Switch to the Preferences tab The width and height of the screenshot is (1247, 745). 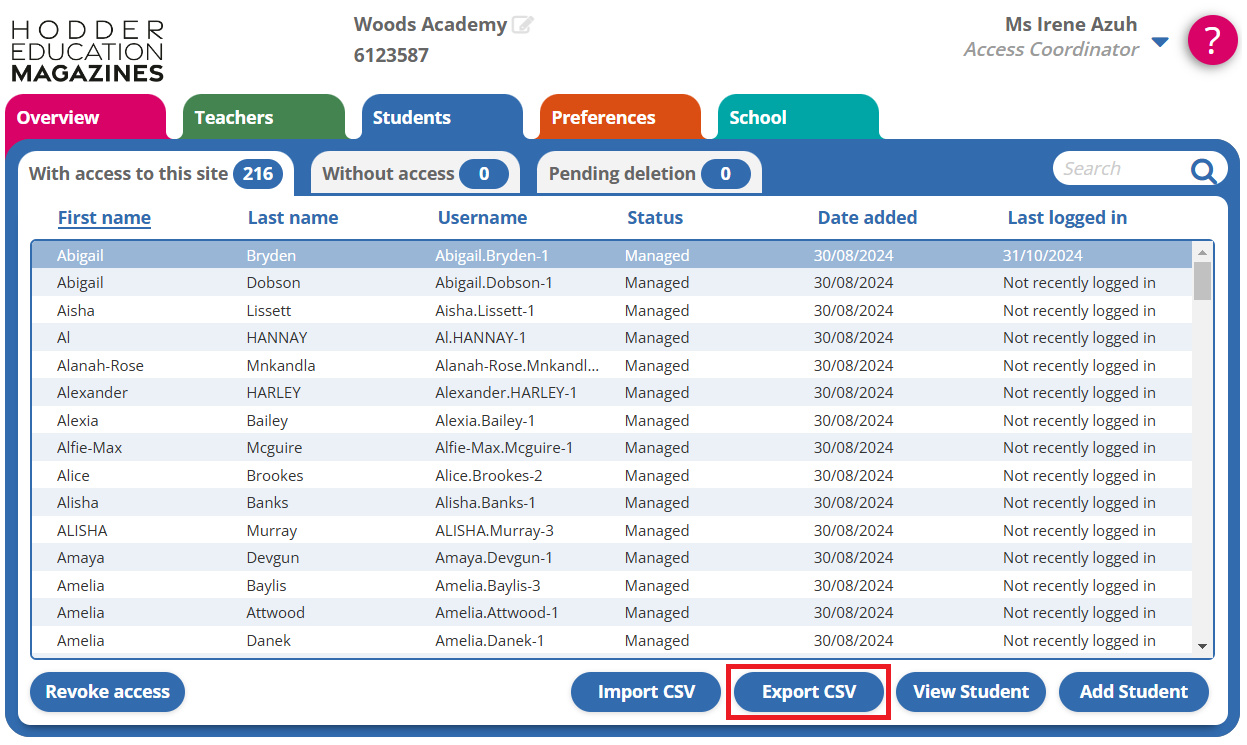pos(603,118)
